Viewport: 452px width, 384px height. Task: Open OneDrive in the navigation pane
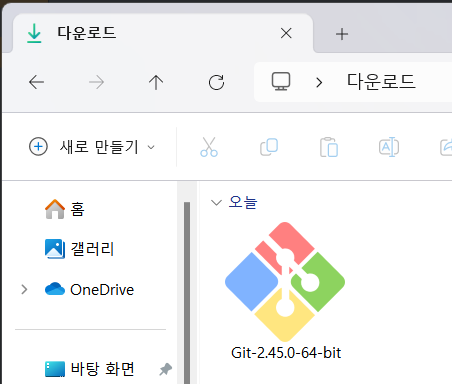pyautogui.click(x=89, y=289)
